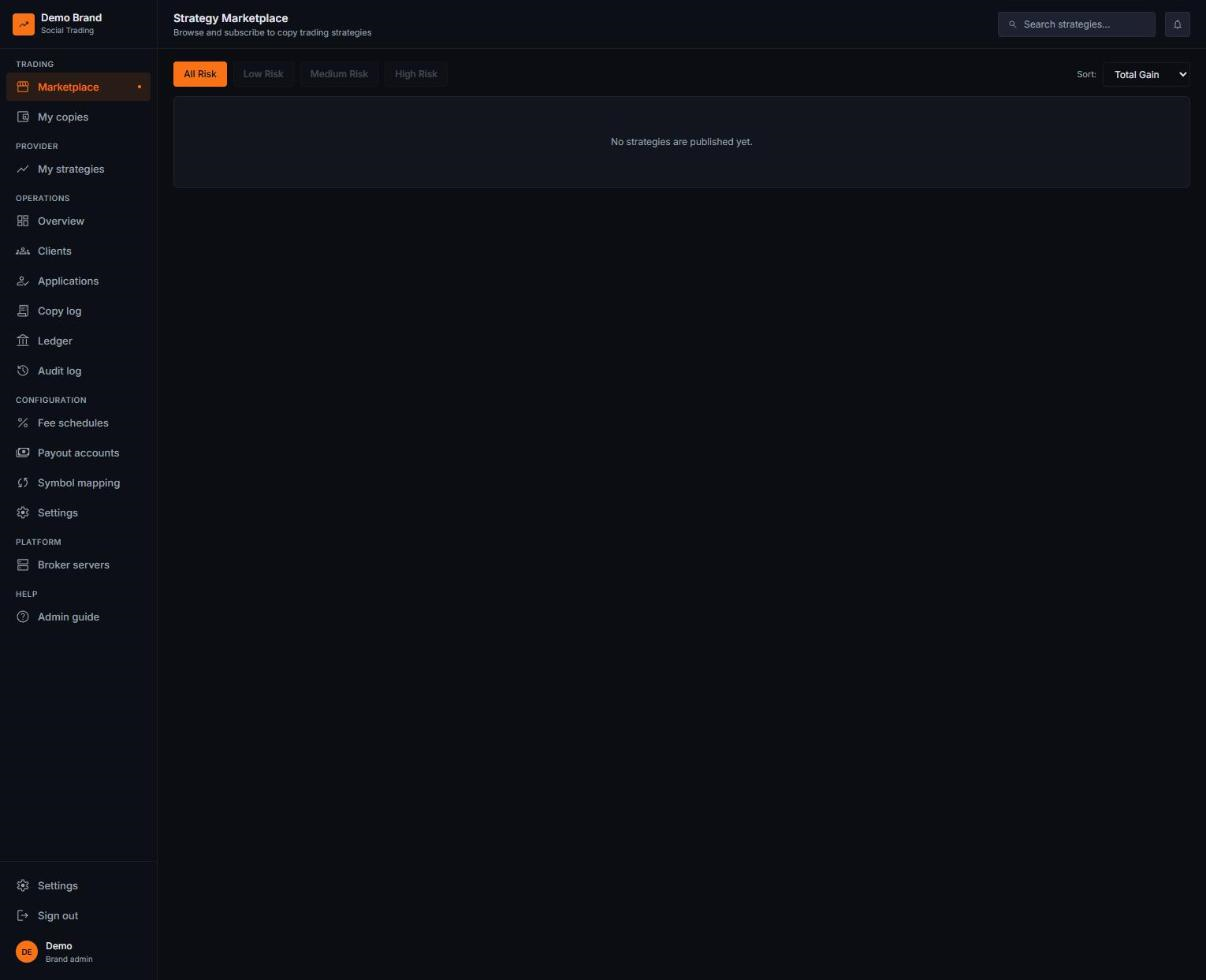
Task: Click the Ledger bank icon
Action: click(23, 341)
